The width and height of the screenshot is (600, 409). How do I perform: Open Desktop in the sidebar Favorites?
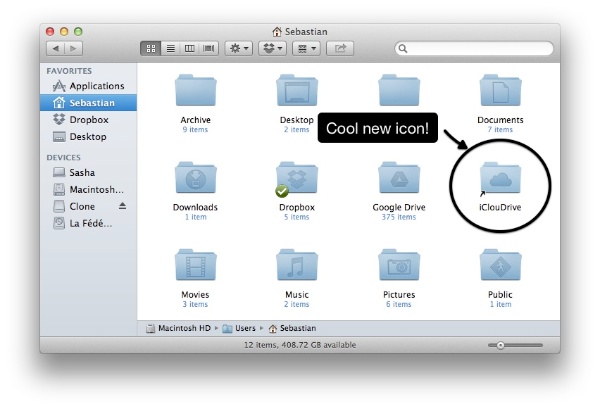88,137
